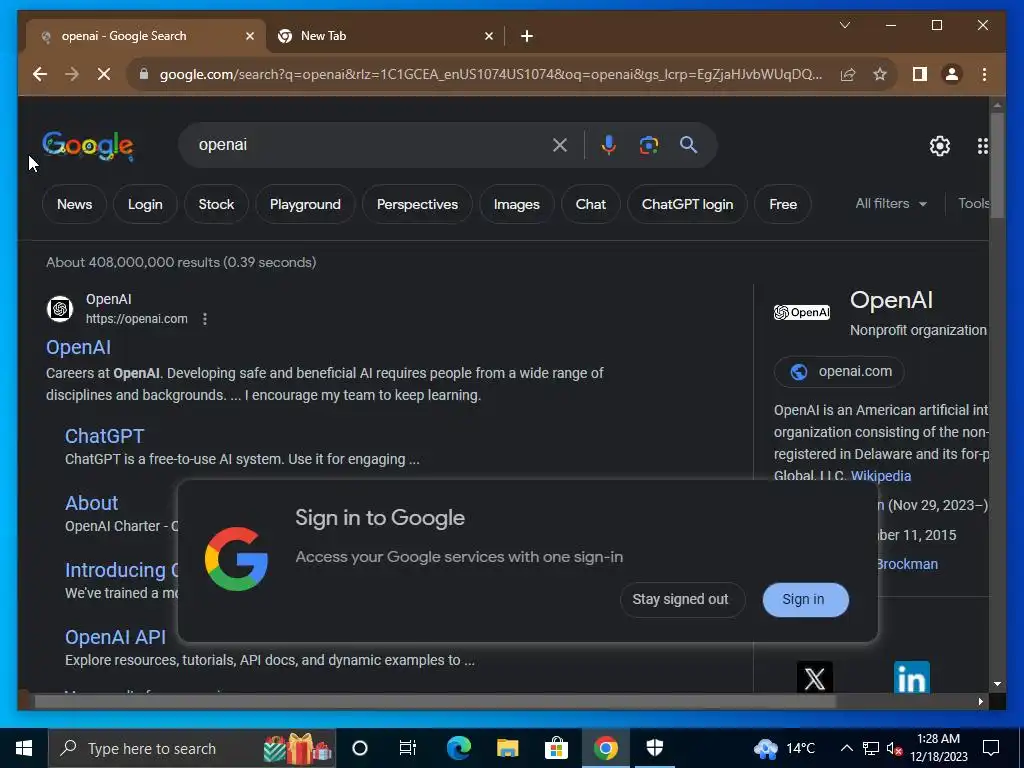The height and width of the screenshot is (768, 1024).
Task: Stop loading the page with X button
Action: coord(104,74)
